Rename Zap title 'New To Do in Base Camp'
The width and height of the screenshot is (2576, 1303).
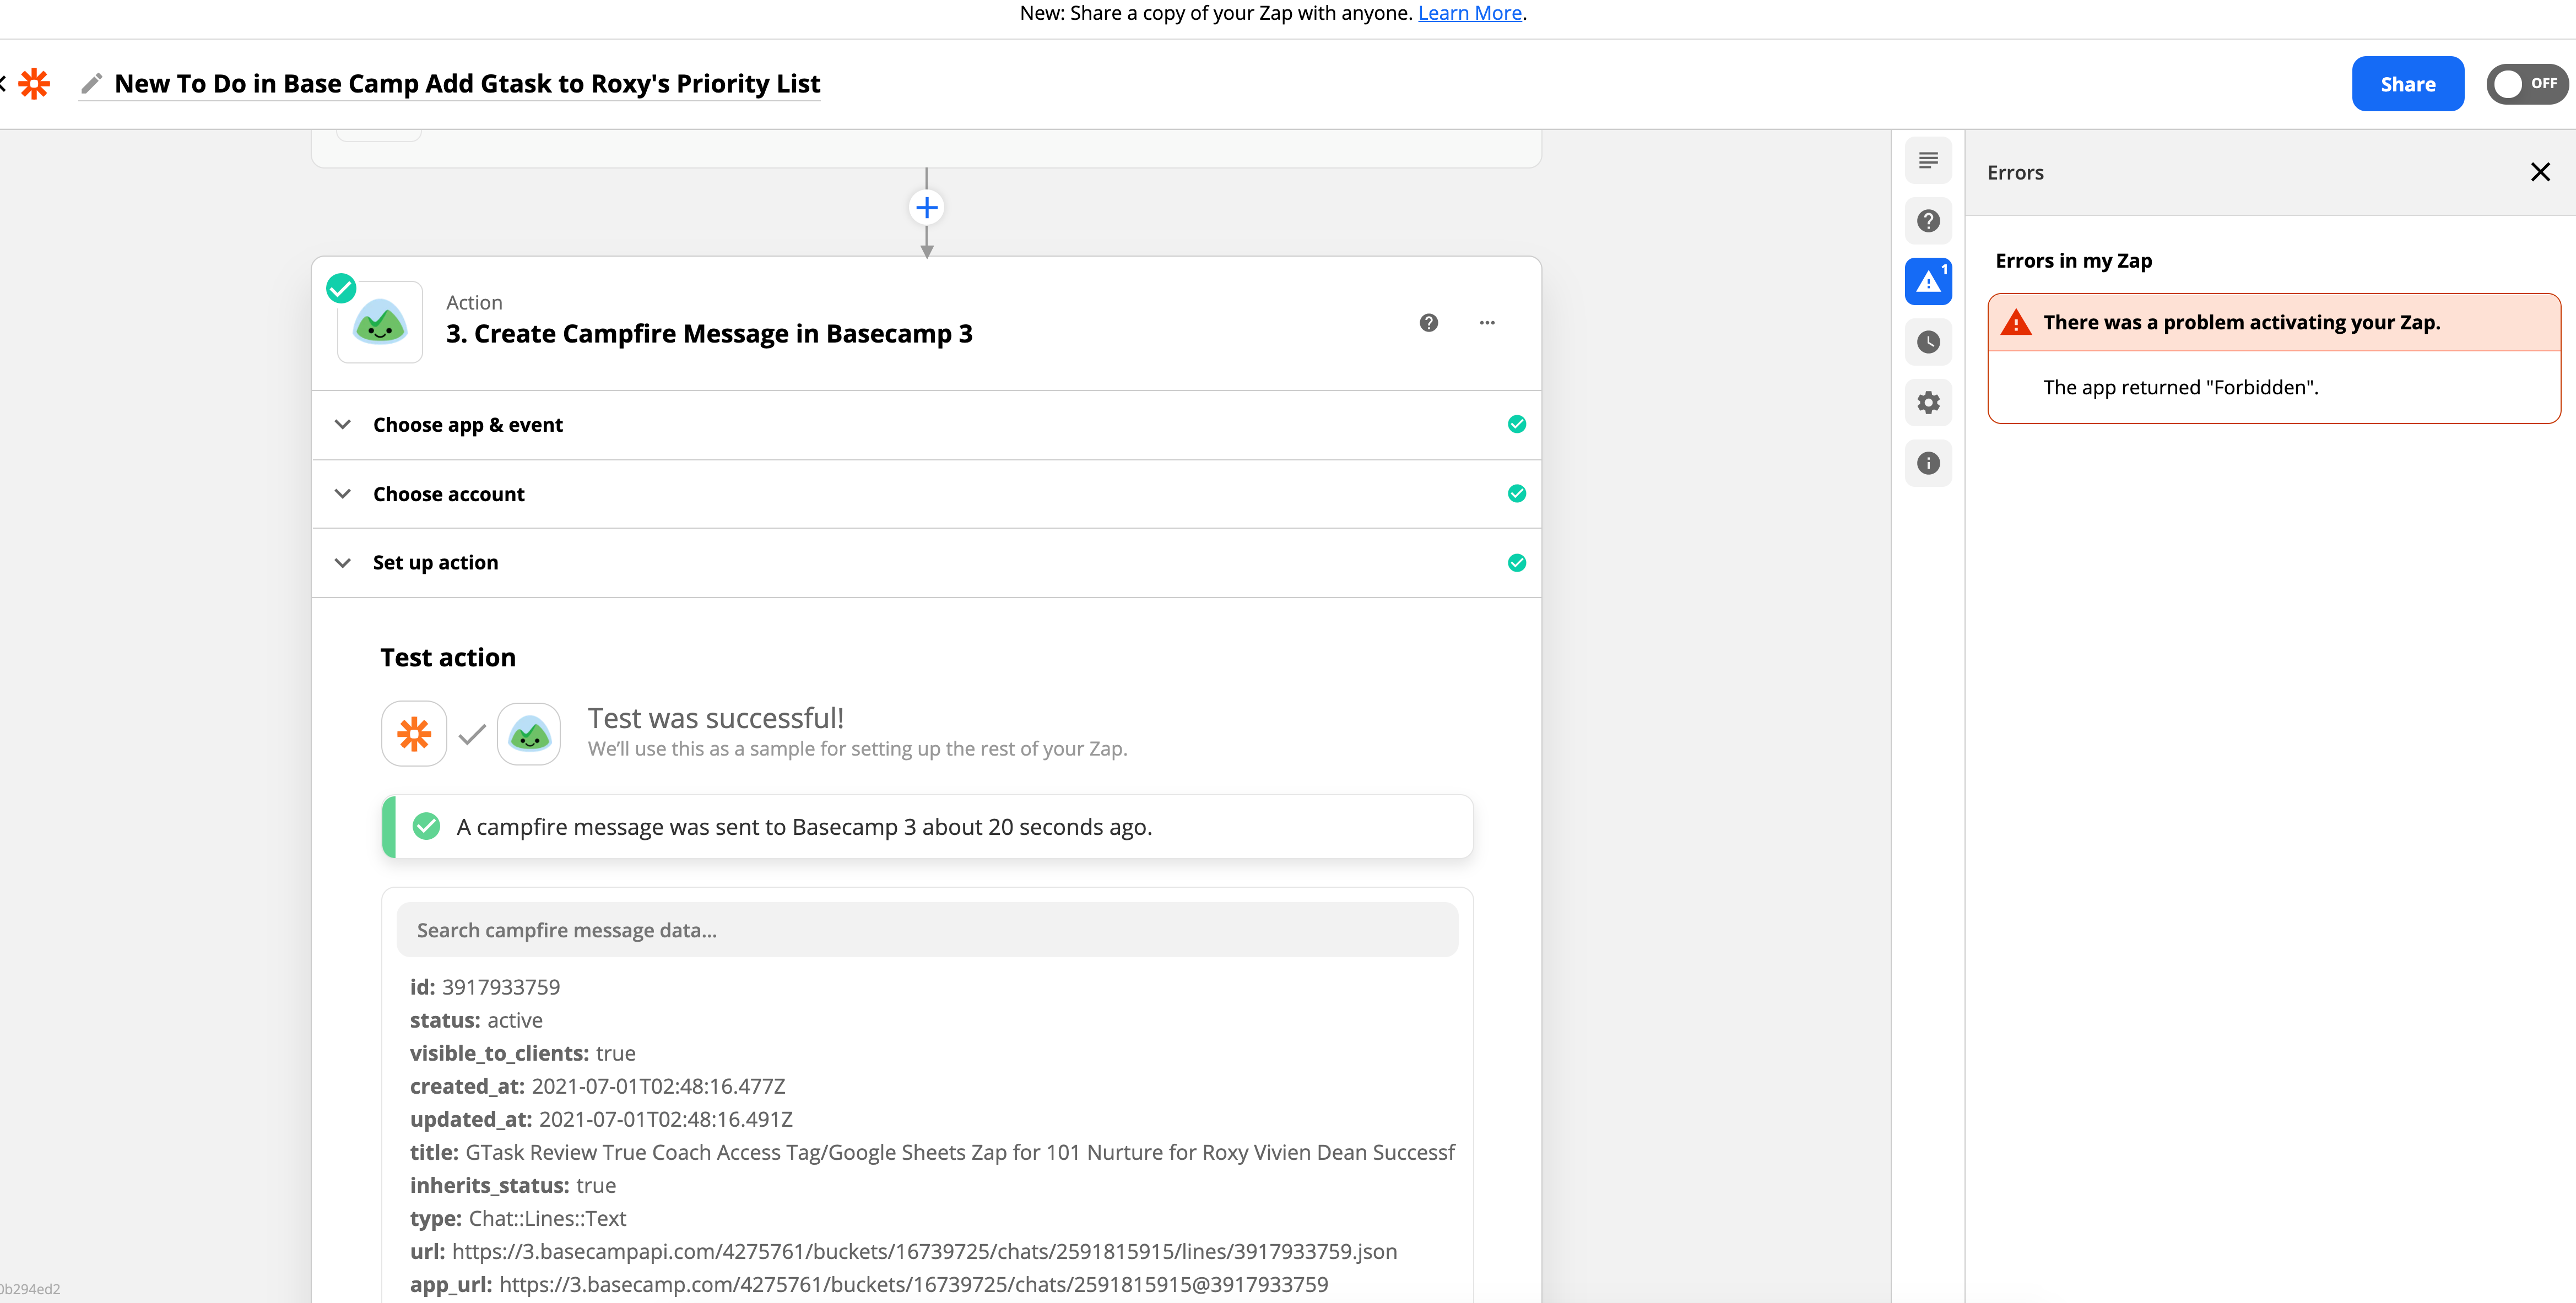[467, 83]
